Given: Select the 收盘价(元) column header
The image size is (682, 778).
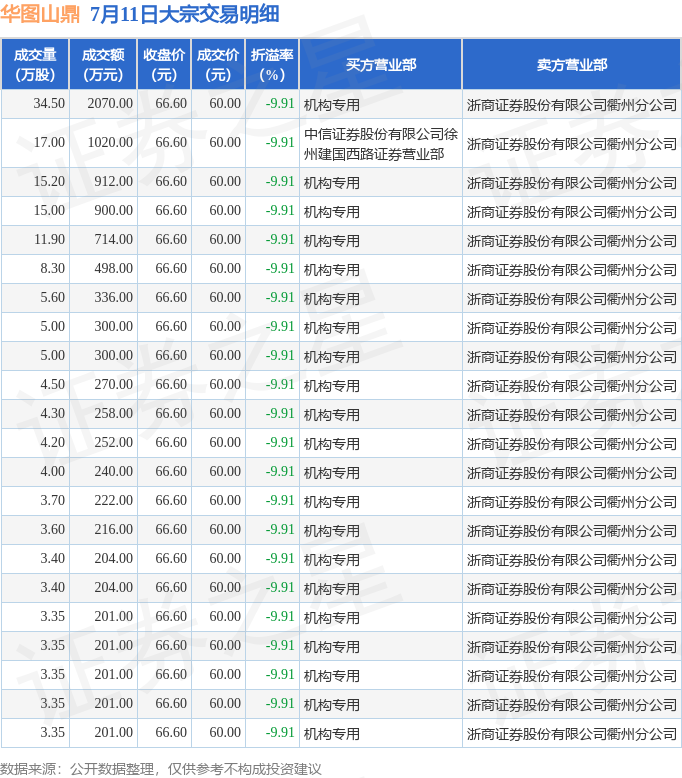Looking at the screenshot, I should 164,65.
